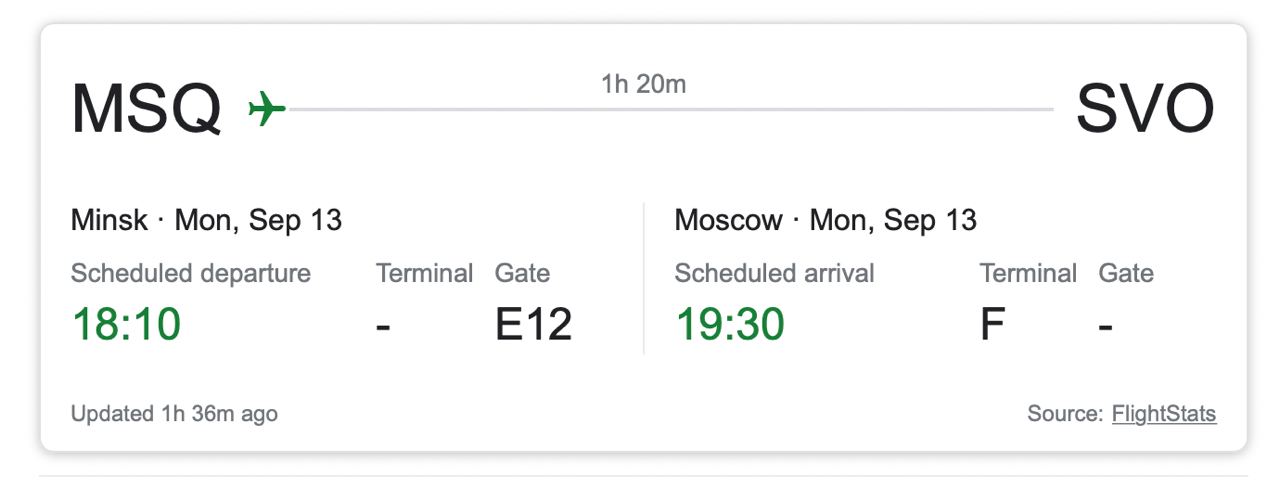Screen dimensions: 1280x488
Task: Click the Scheduled arrival label
Action: tap(774, 273)
